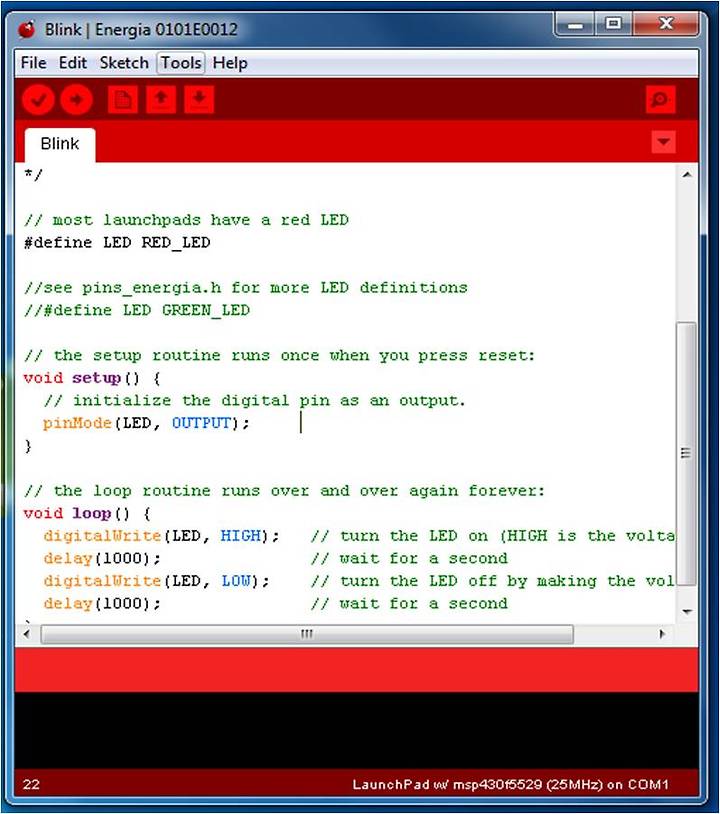Click the '#define LED RED_LED' line

(117, 243)
